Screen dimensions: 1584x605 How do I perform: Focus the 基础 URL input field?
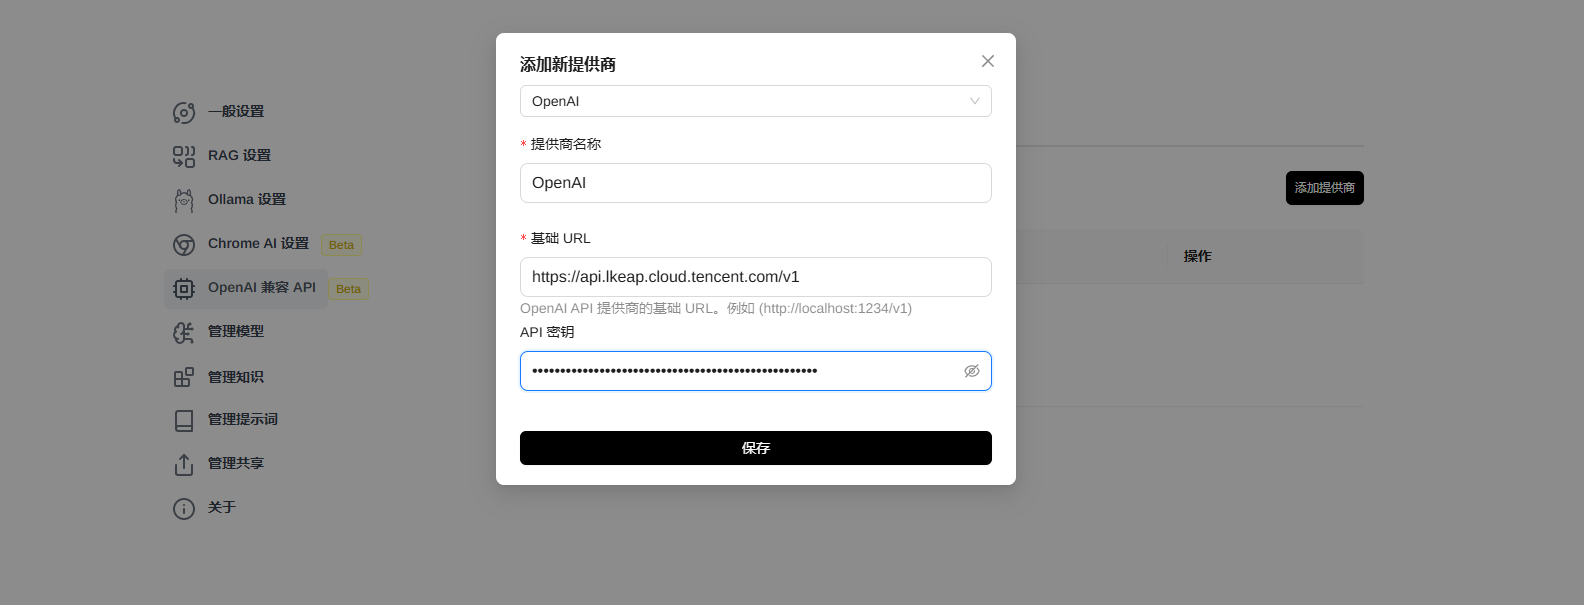[756, 277]
